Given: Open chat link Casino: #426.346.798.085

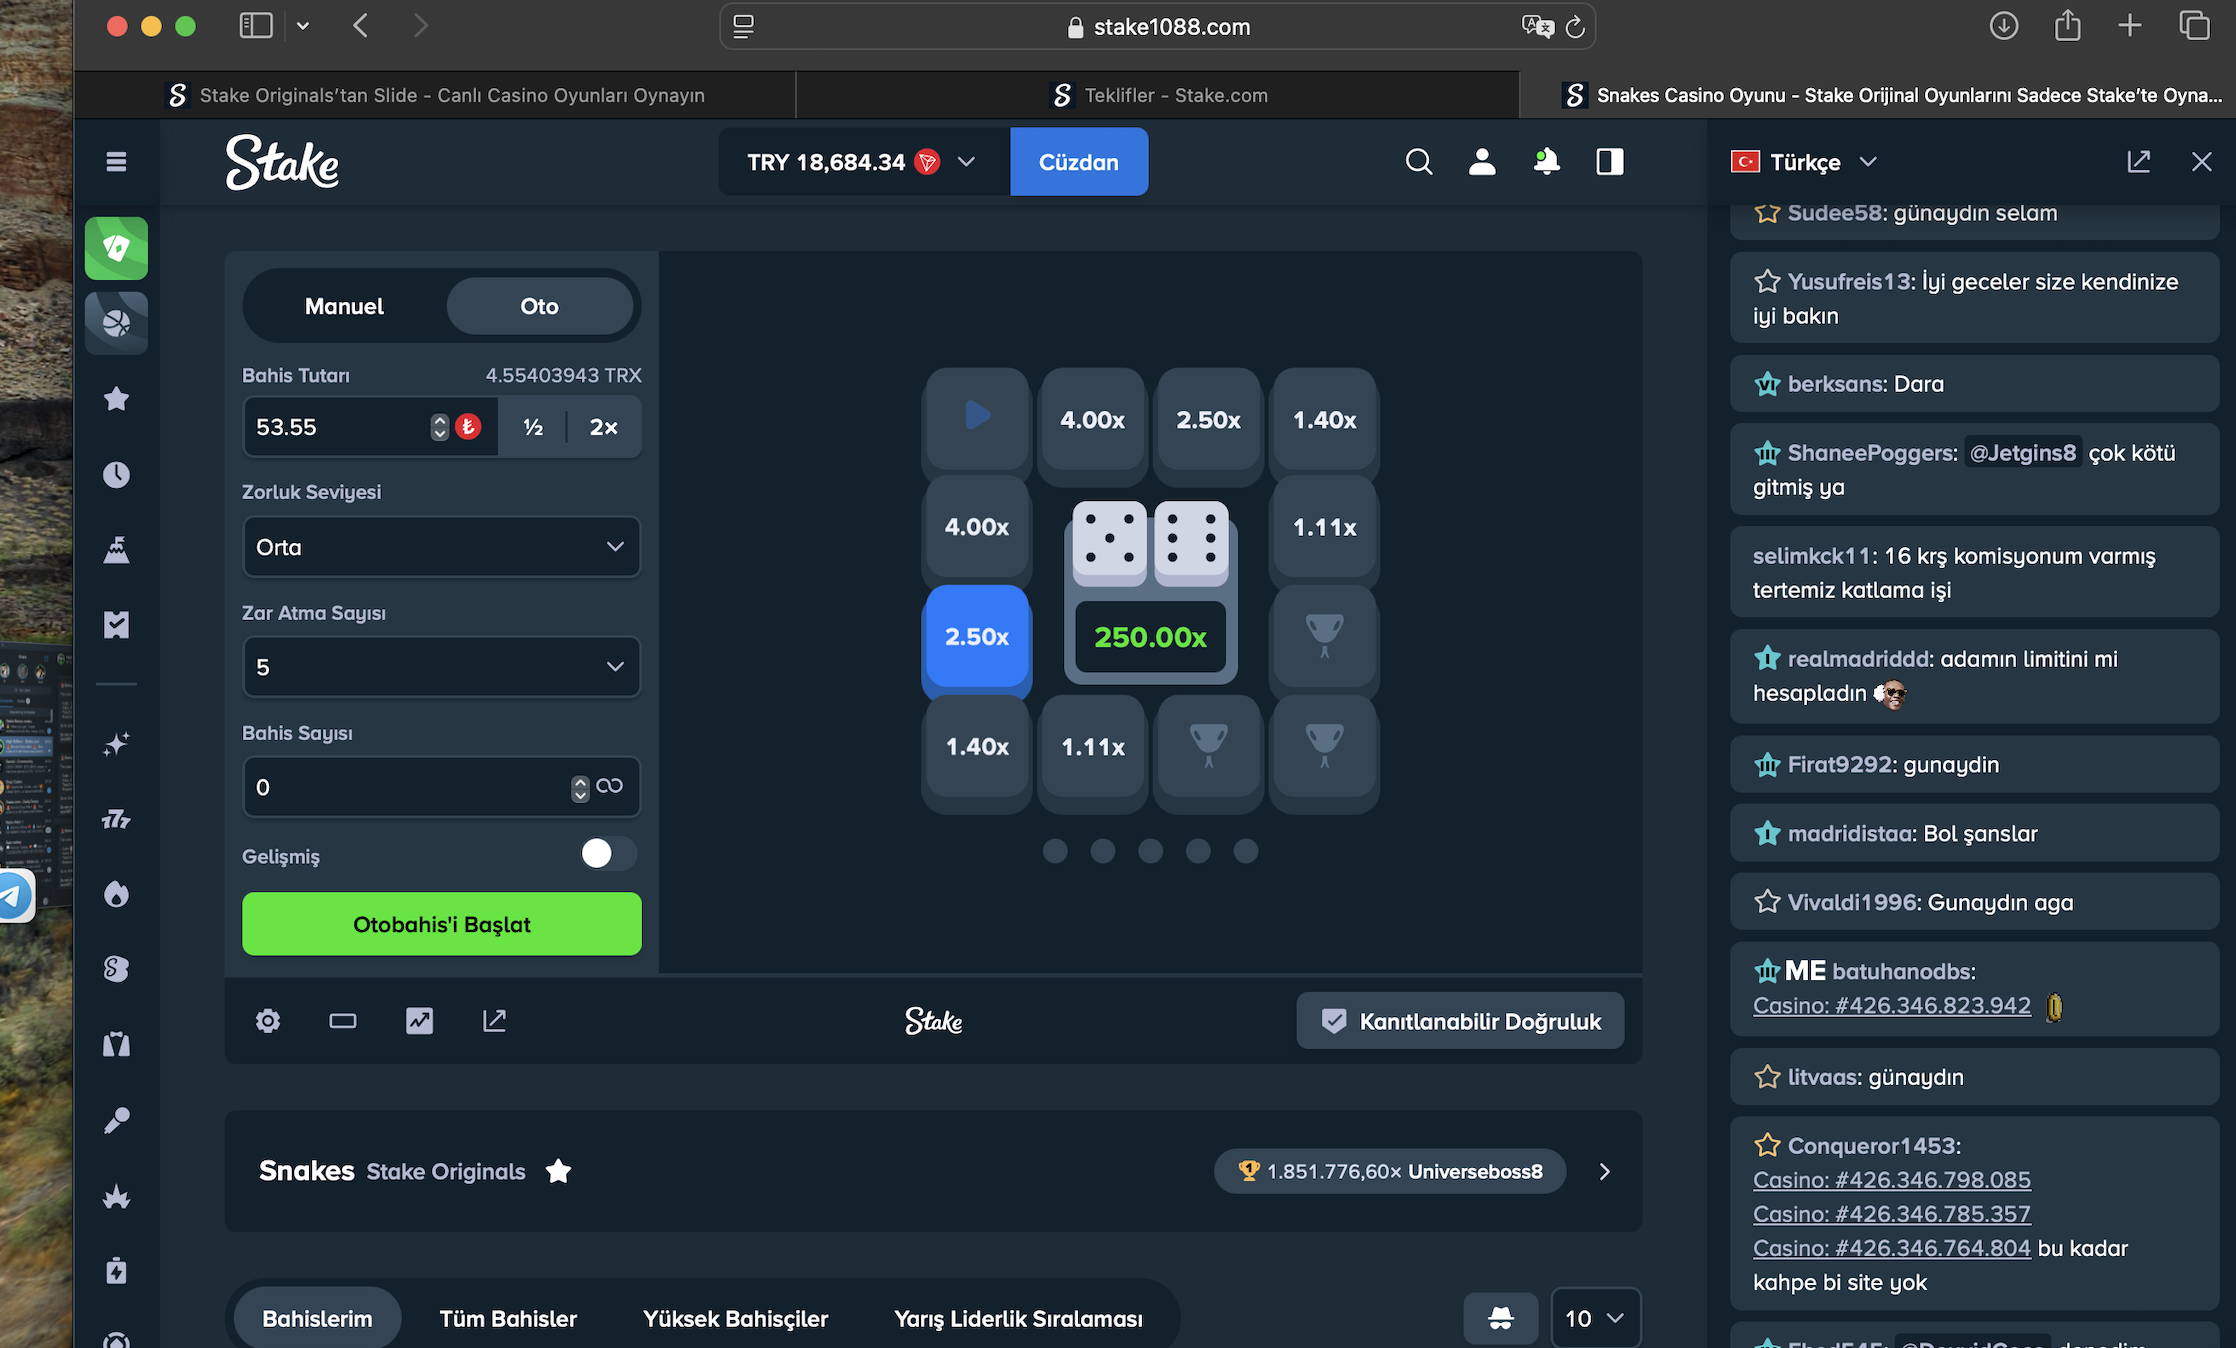Looking at the screenshot, I should tap(1891, 1180).
